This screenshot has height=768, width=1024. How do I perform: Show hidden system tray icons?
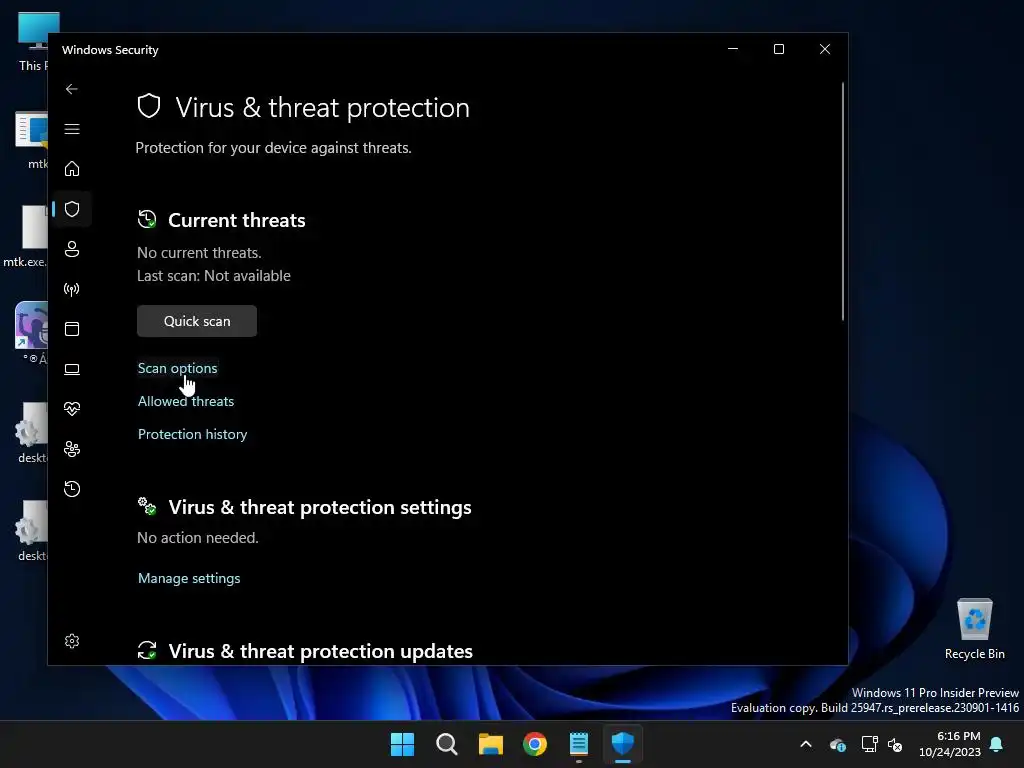pos(806,744)
